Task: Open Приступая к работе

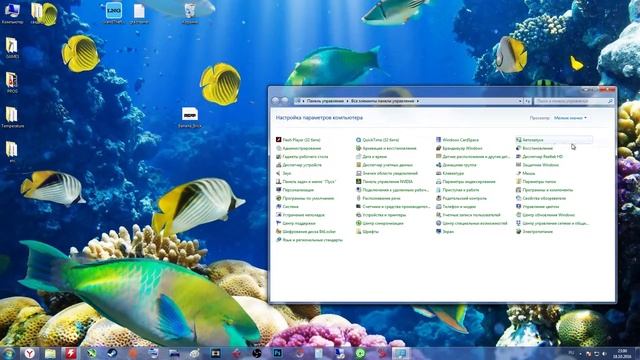Action: pos(458,190)
